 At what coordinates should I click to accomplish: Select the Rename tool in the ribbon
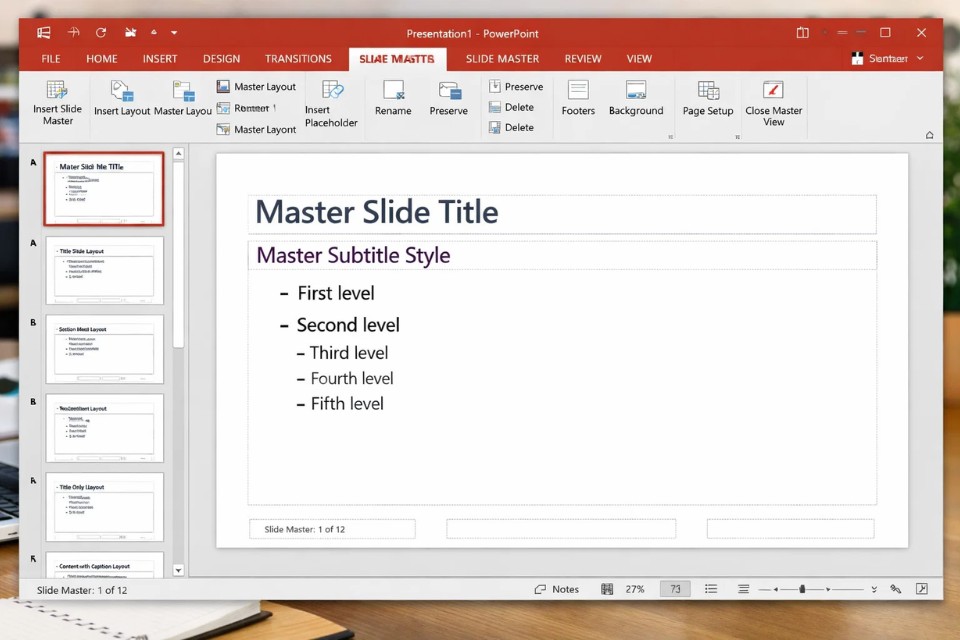click(393, 98)
